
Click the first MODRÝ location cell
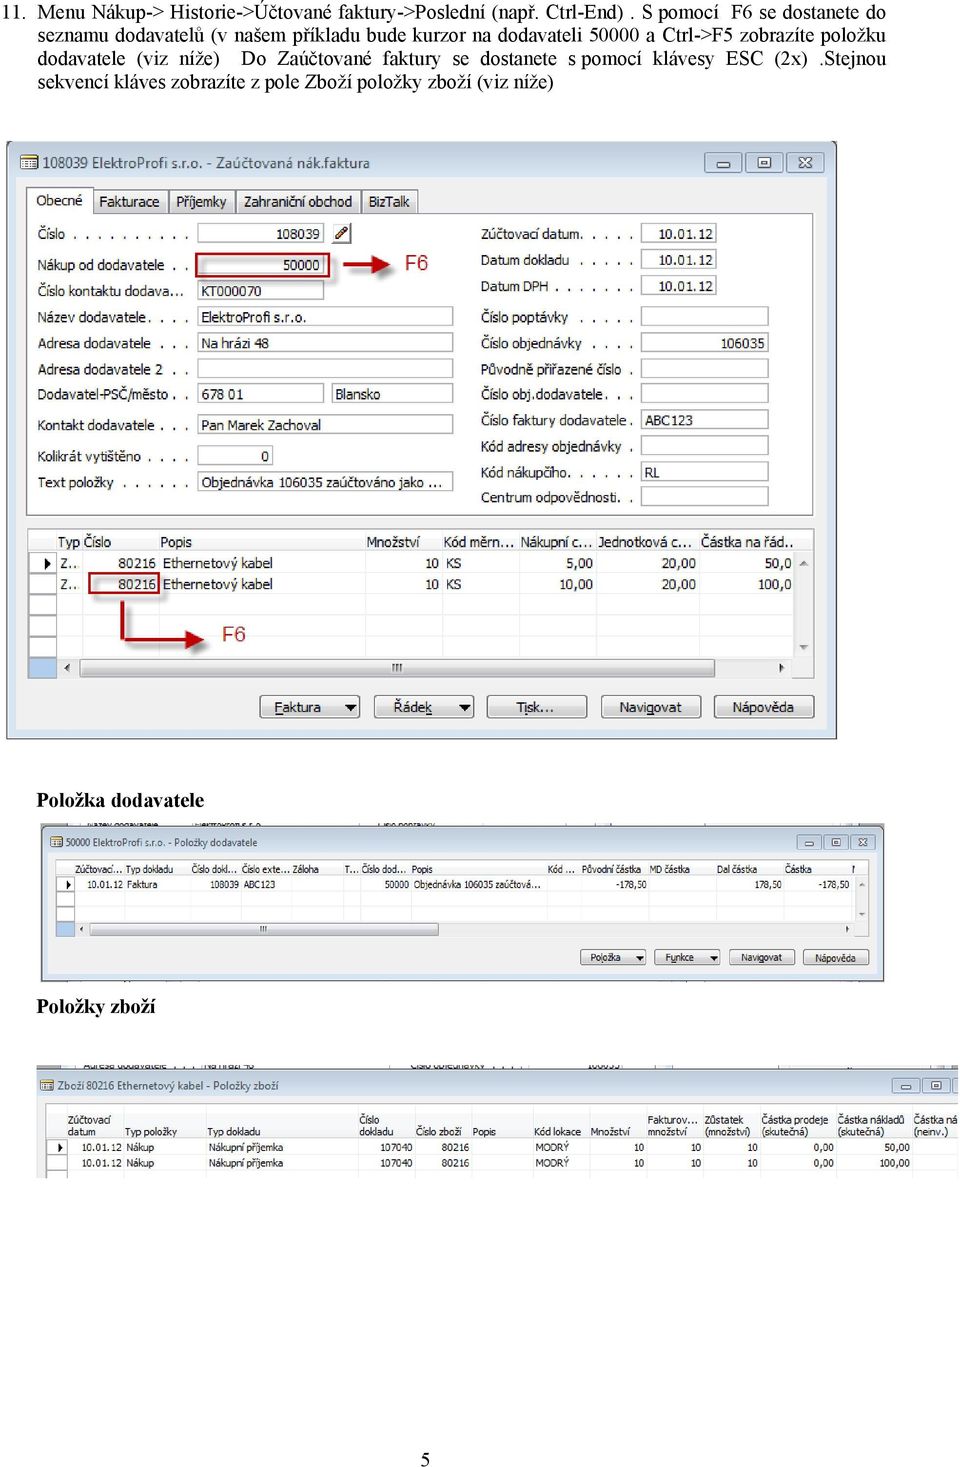click(552, 1147)
